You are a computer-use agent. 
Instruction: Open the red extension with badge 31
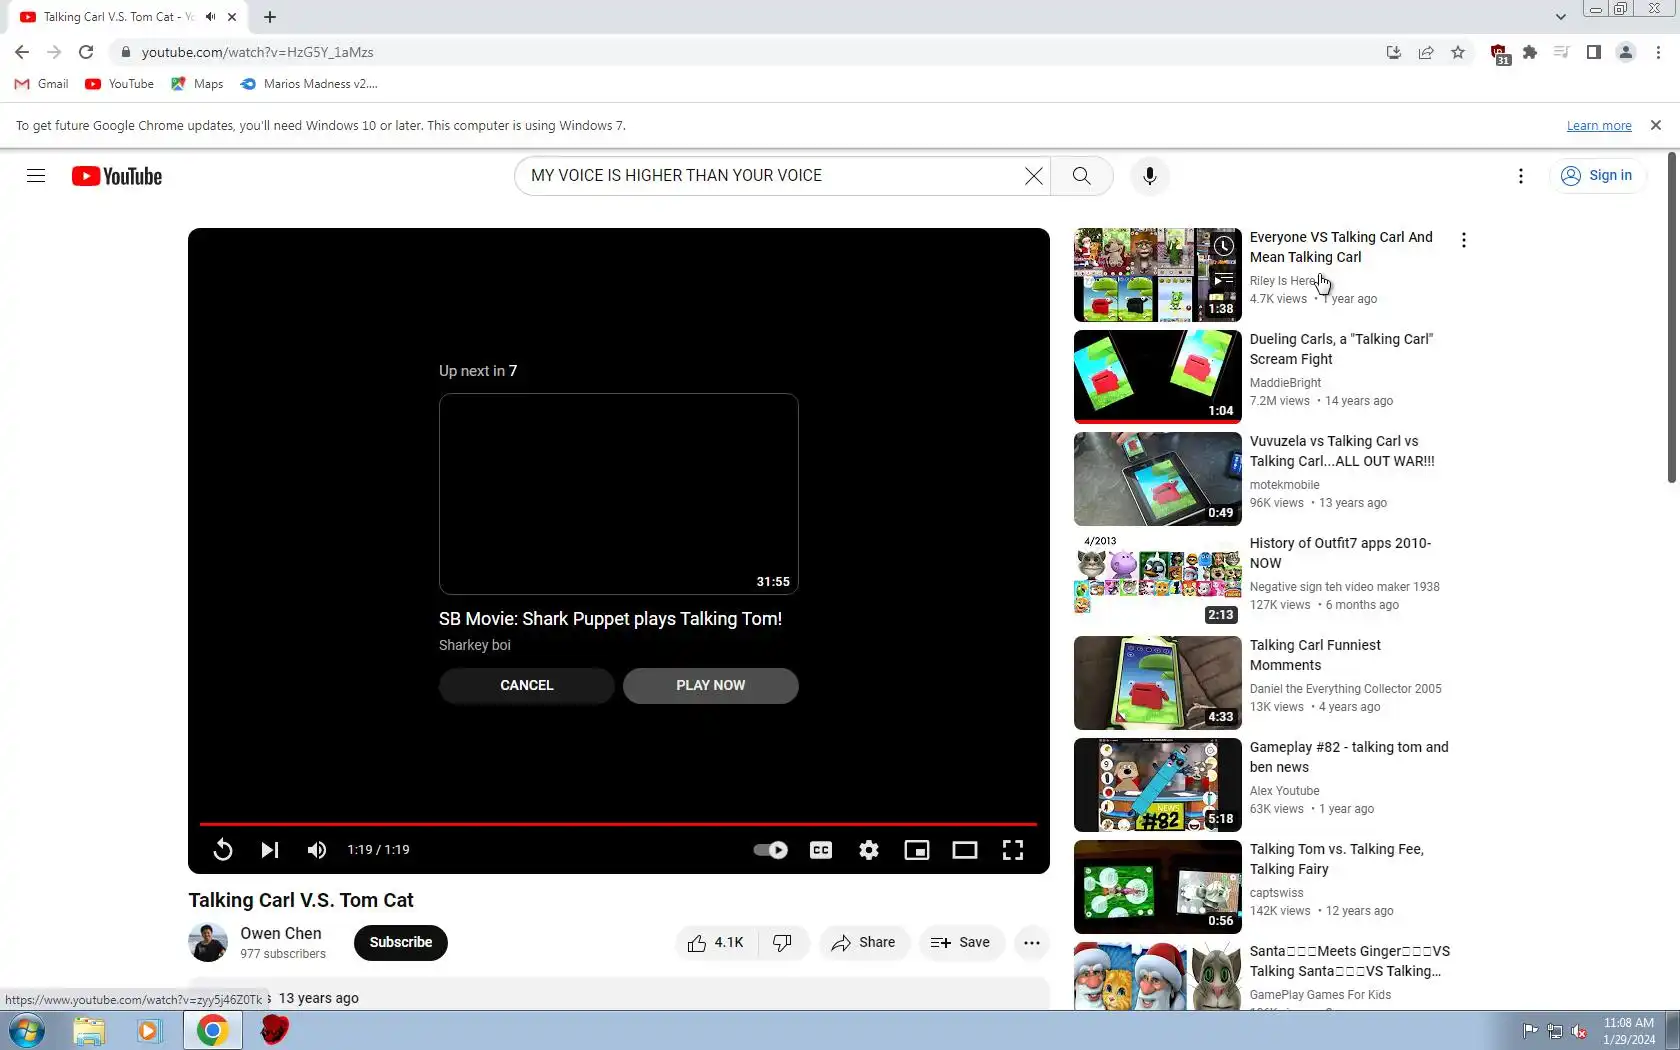1499,54
